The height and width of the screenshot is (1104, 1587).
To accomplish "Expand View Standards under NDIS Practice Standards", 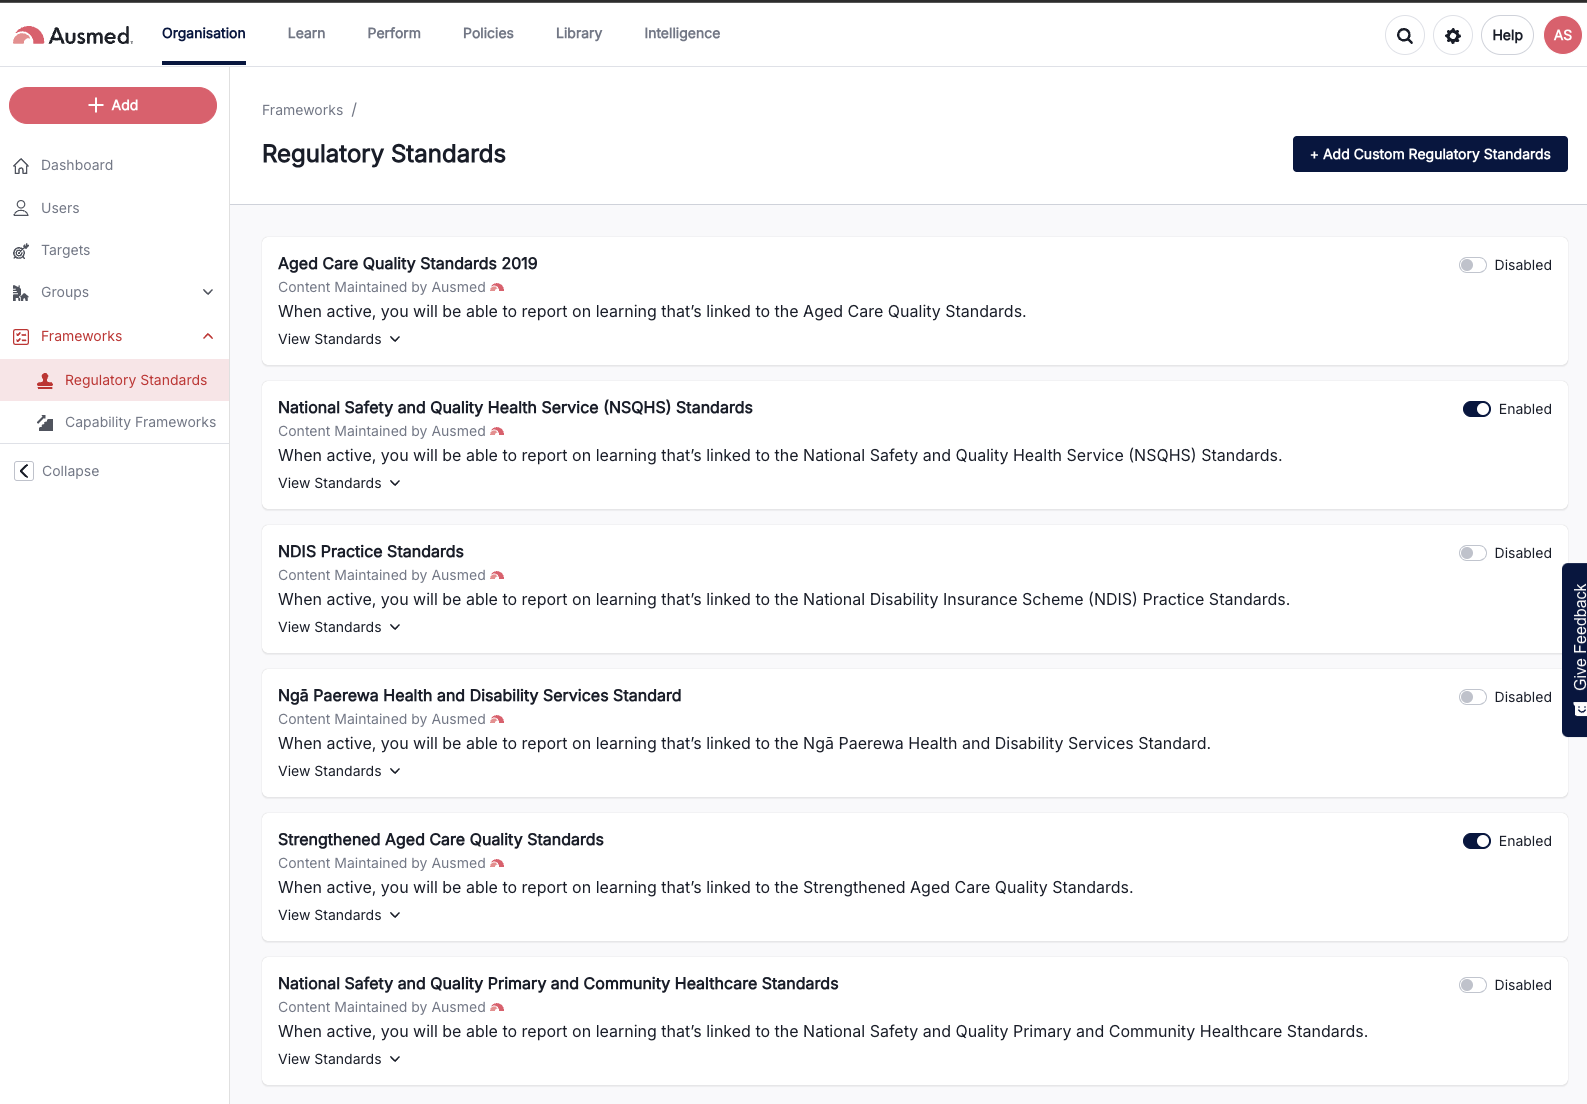I will (x=339, y=627).
